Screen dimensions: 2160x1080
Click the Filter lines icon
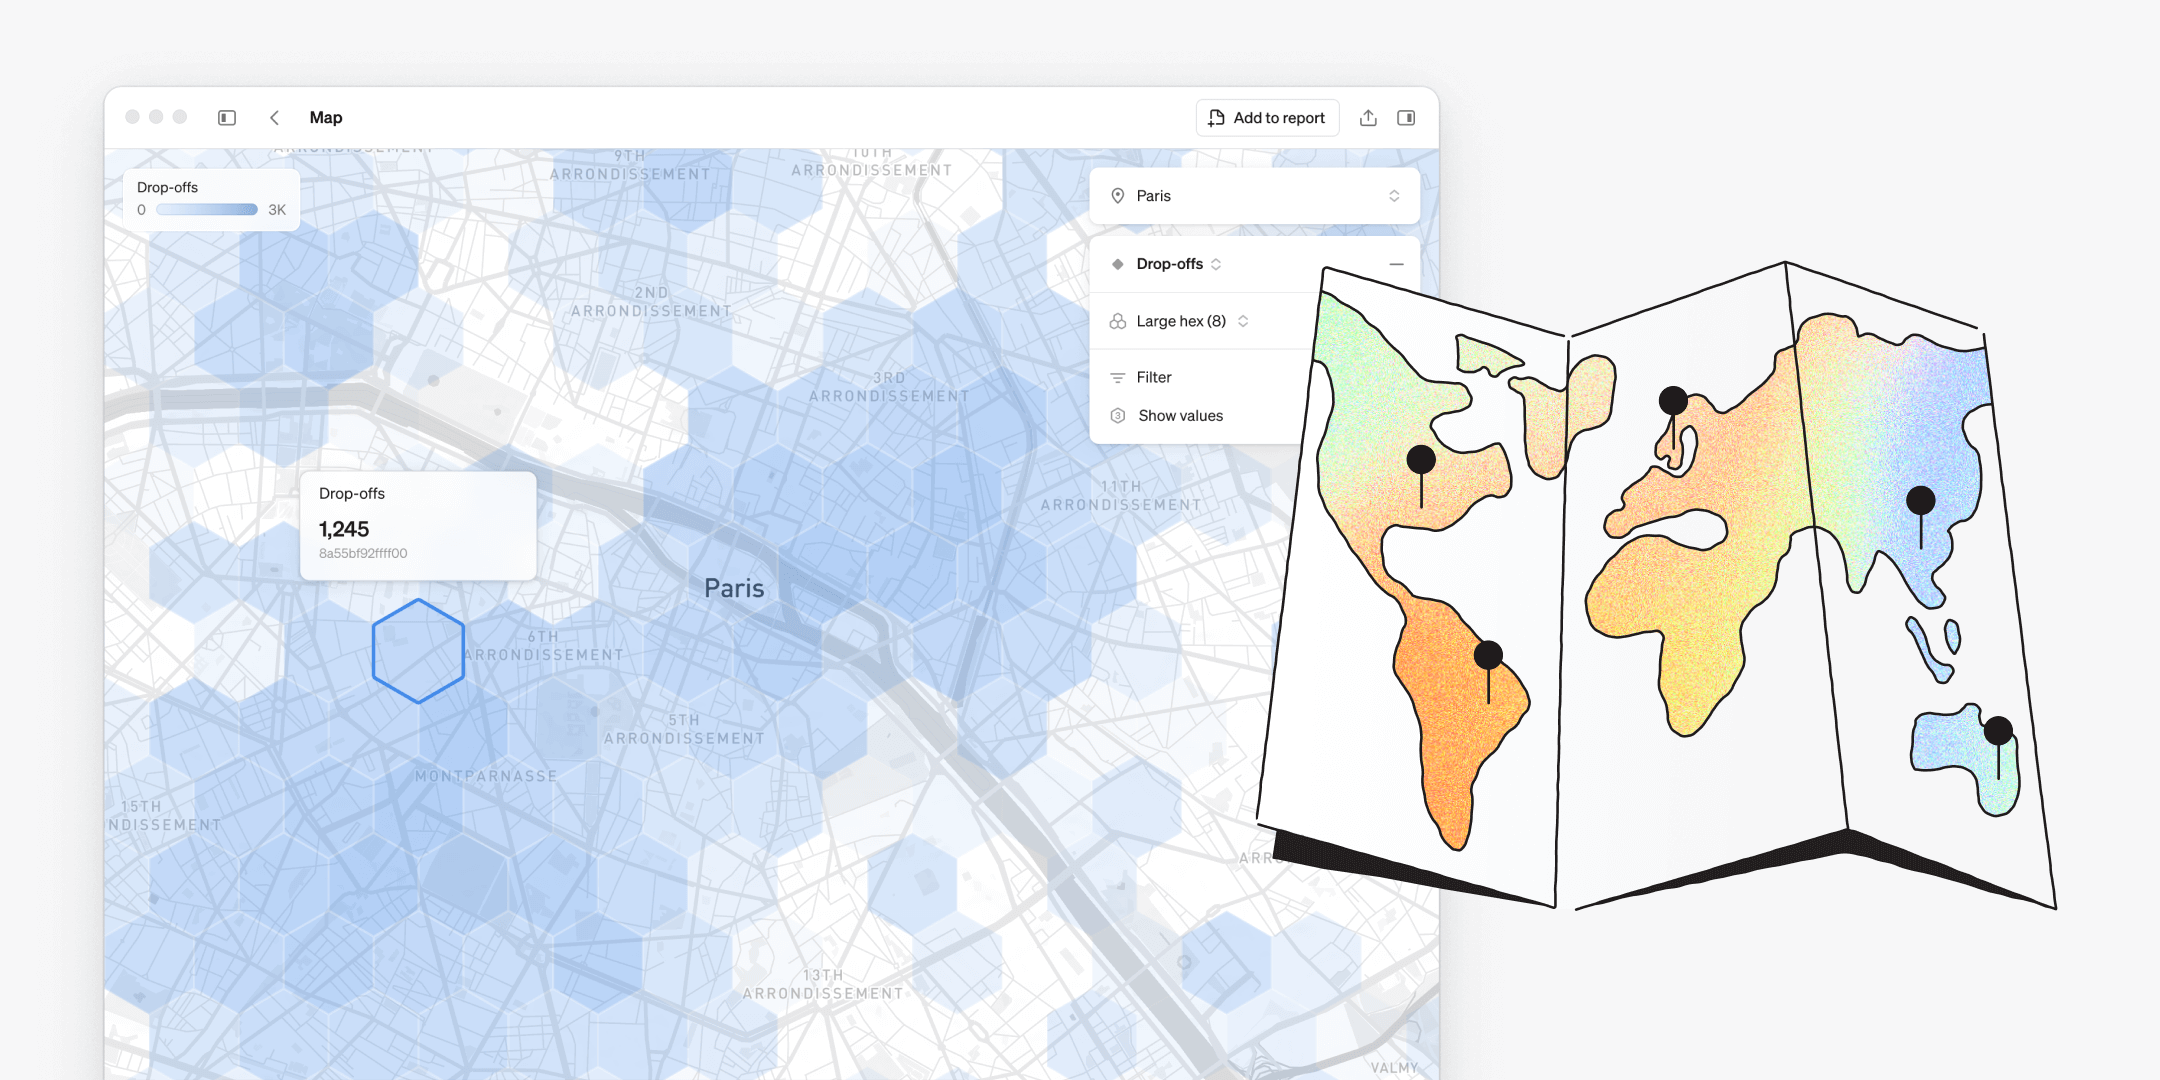1118,378
